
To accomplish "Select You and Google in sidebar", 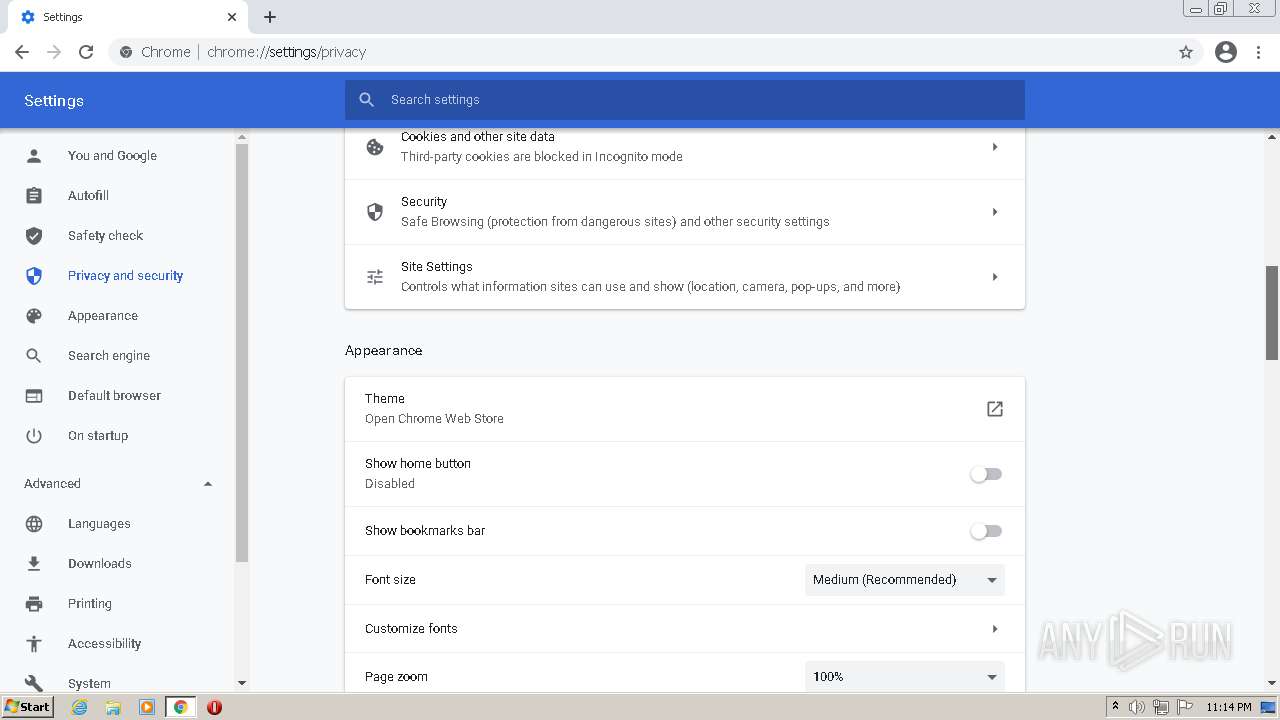I will tap(112, 156).
